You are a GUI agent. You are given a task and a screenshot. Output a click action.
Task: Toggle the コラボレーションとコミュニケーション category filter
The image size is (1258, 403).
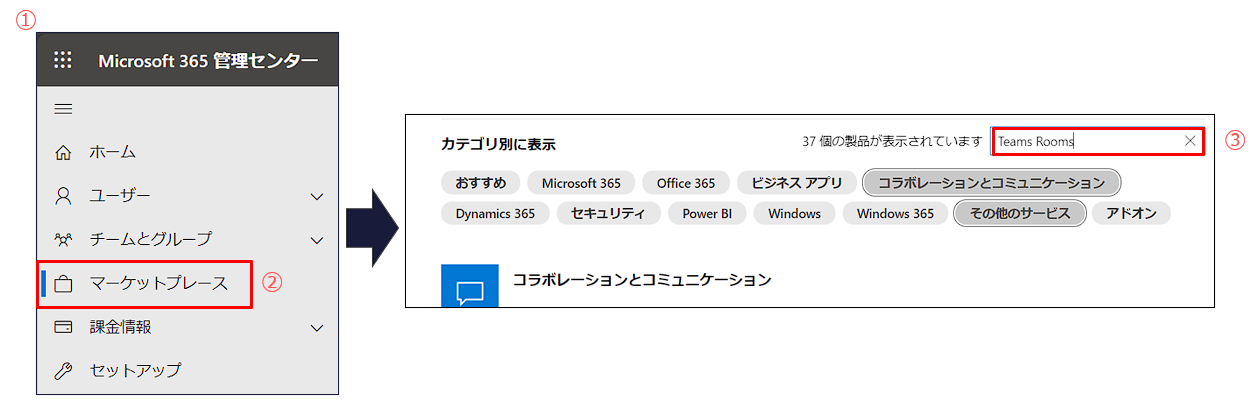click(x=991, y=183)
